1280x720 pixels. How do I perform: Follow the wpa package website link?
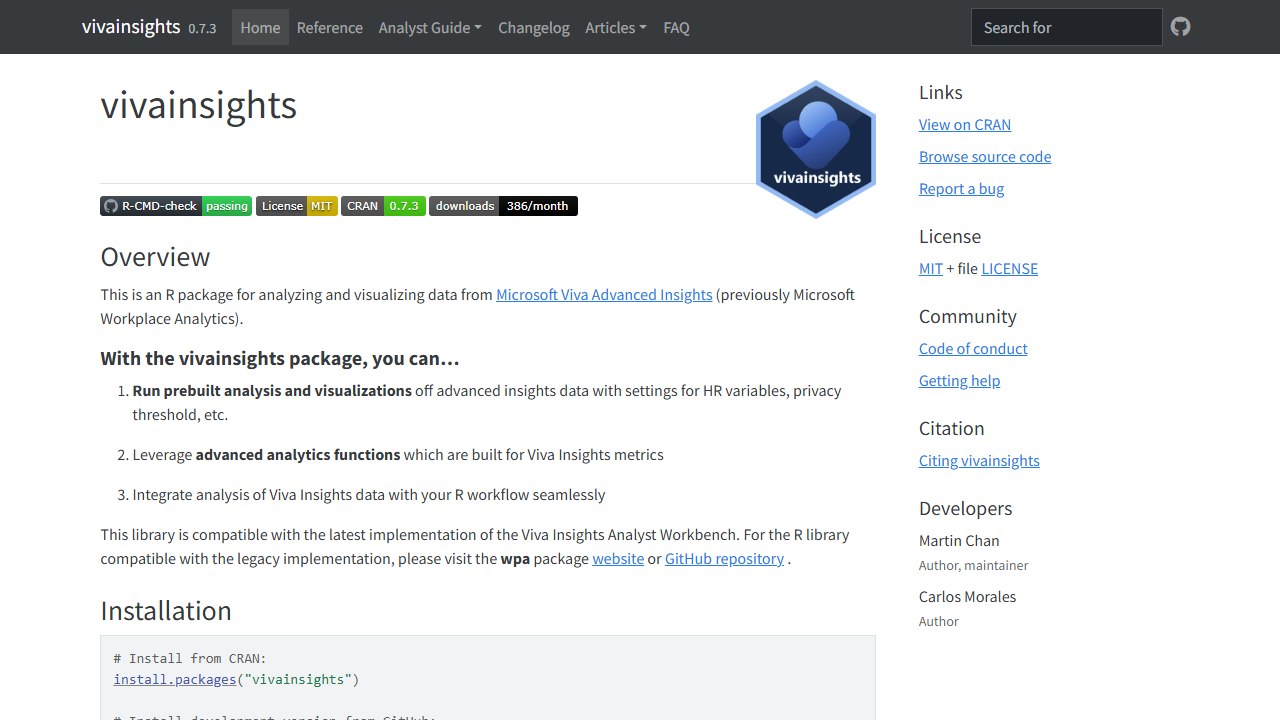(x=618, y=559)
